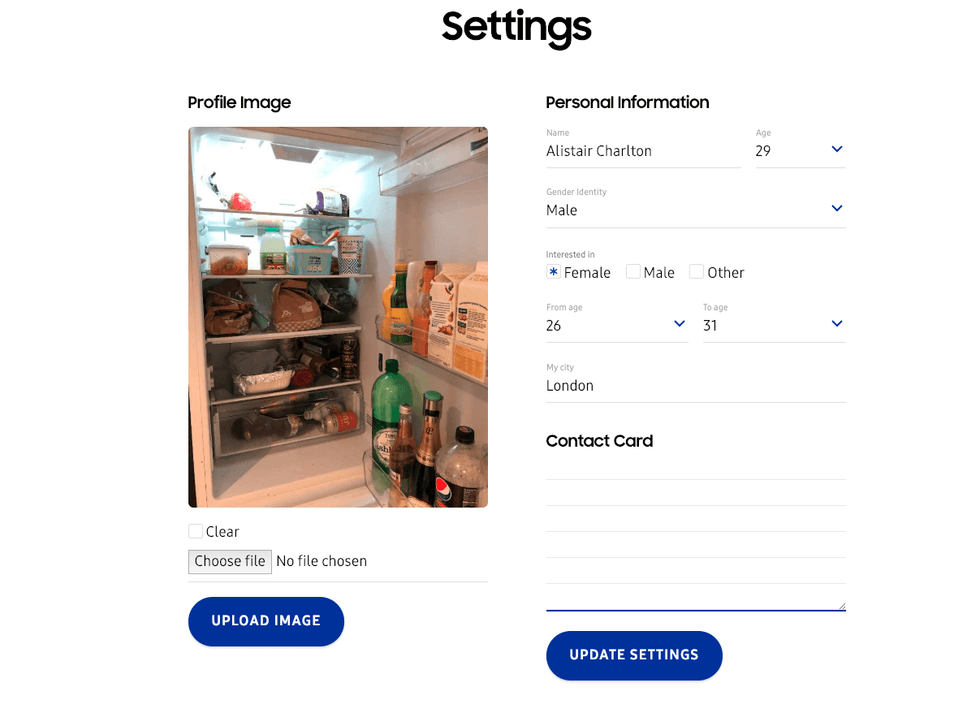980x705 pixels.
Task: Expand the Gender Identity dropdown
Action: tap(695, 210)
